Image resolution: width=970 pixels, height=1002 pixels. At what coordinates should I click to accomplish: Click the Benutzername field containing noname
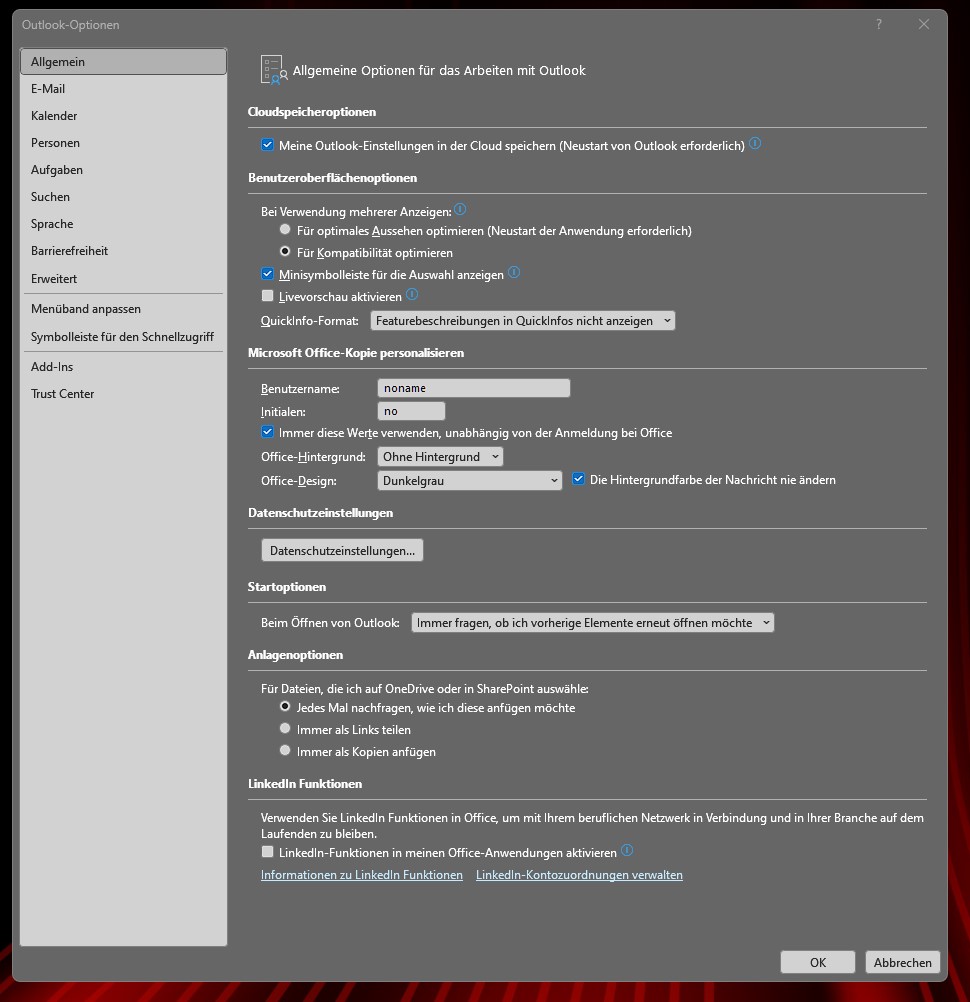click(x=473, y=388)
